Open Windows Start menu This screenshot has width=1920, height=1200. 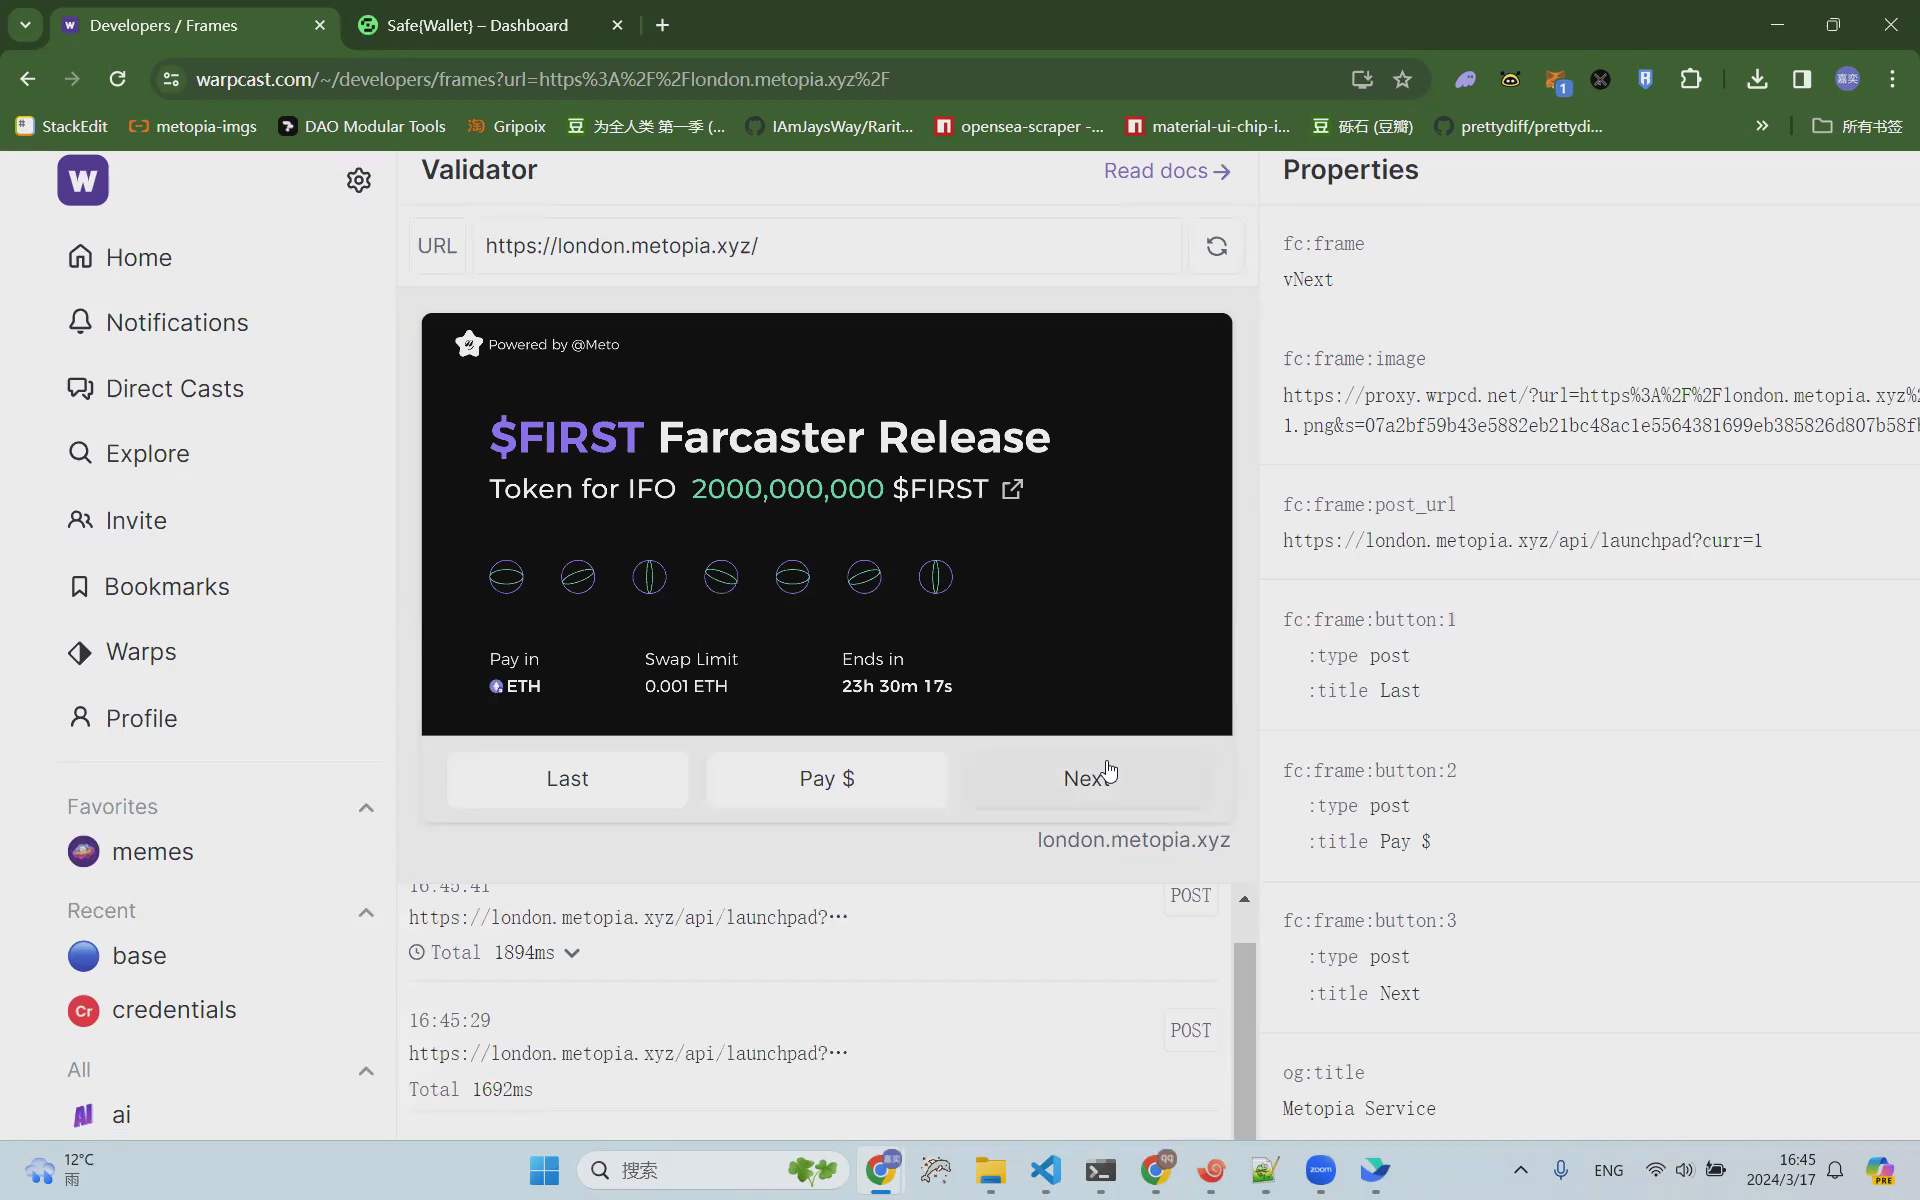tap(544, 1170)
